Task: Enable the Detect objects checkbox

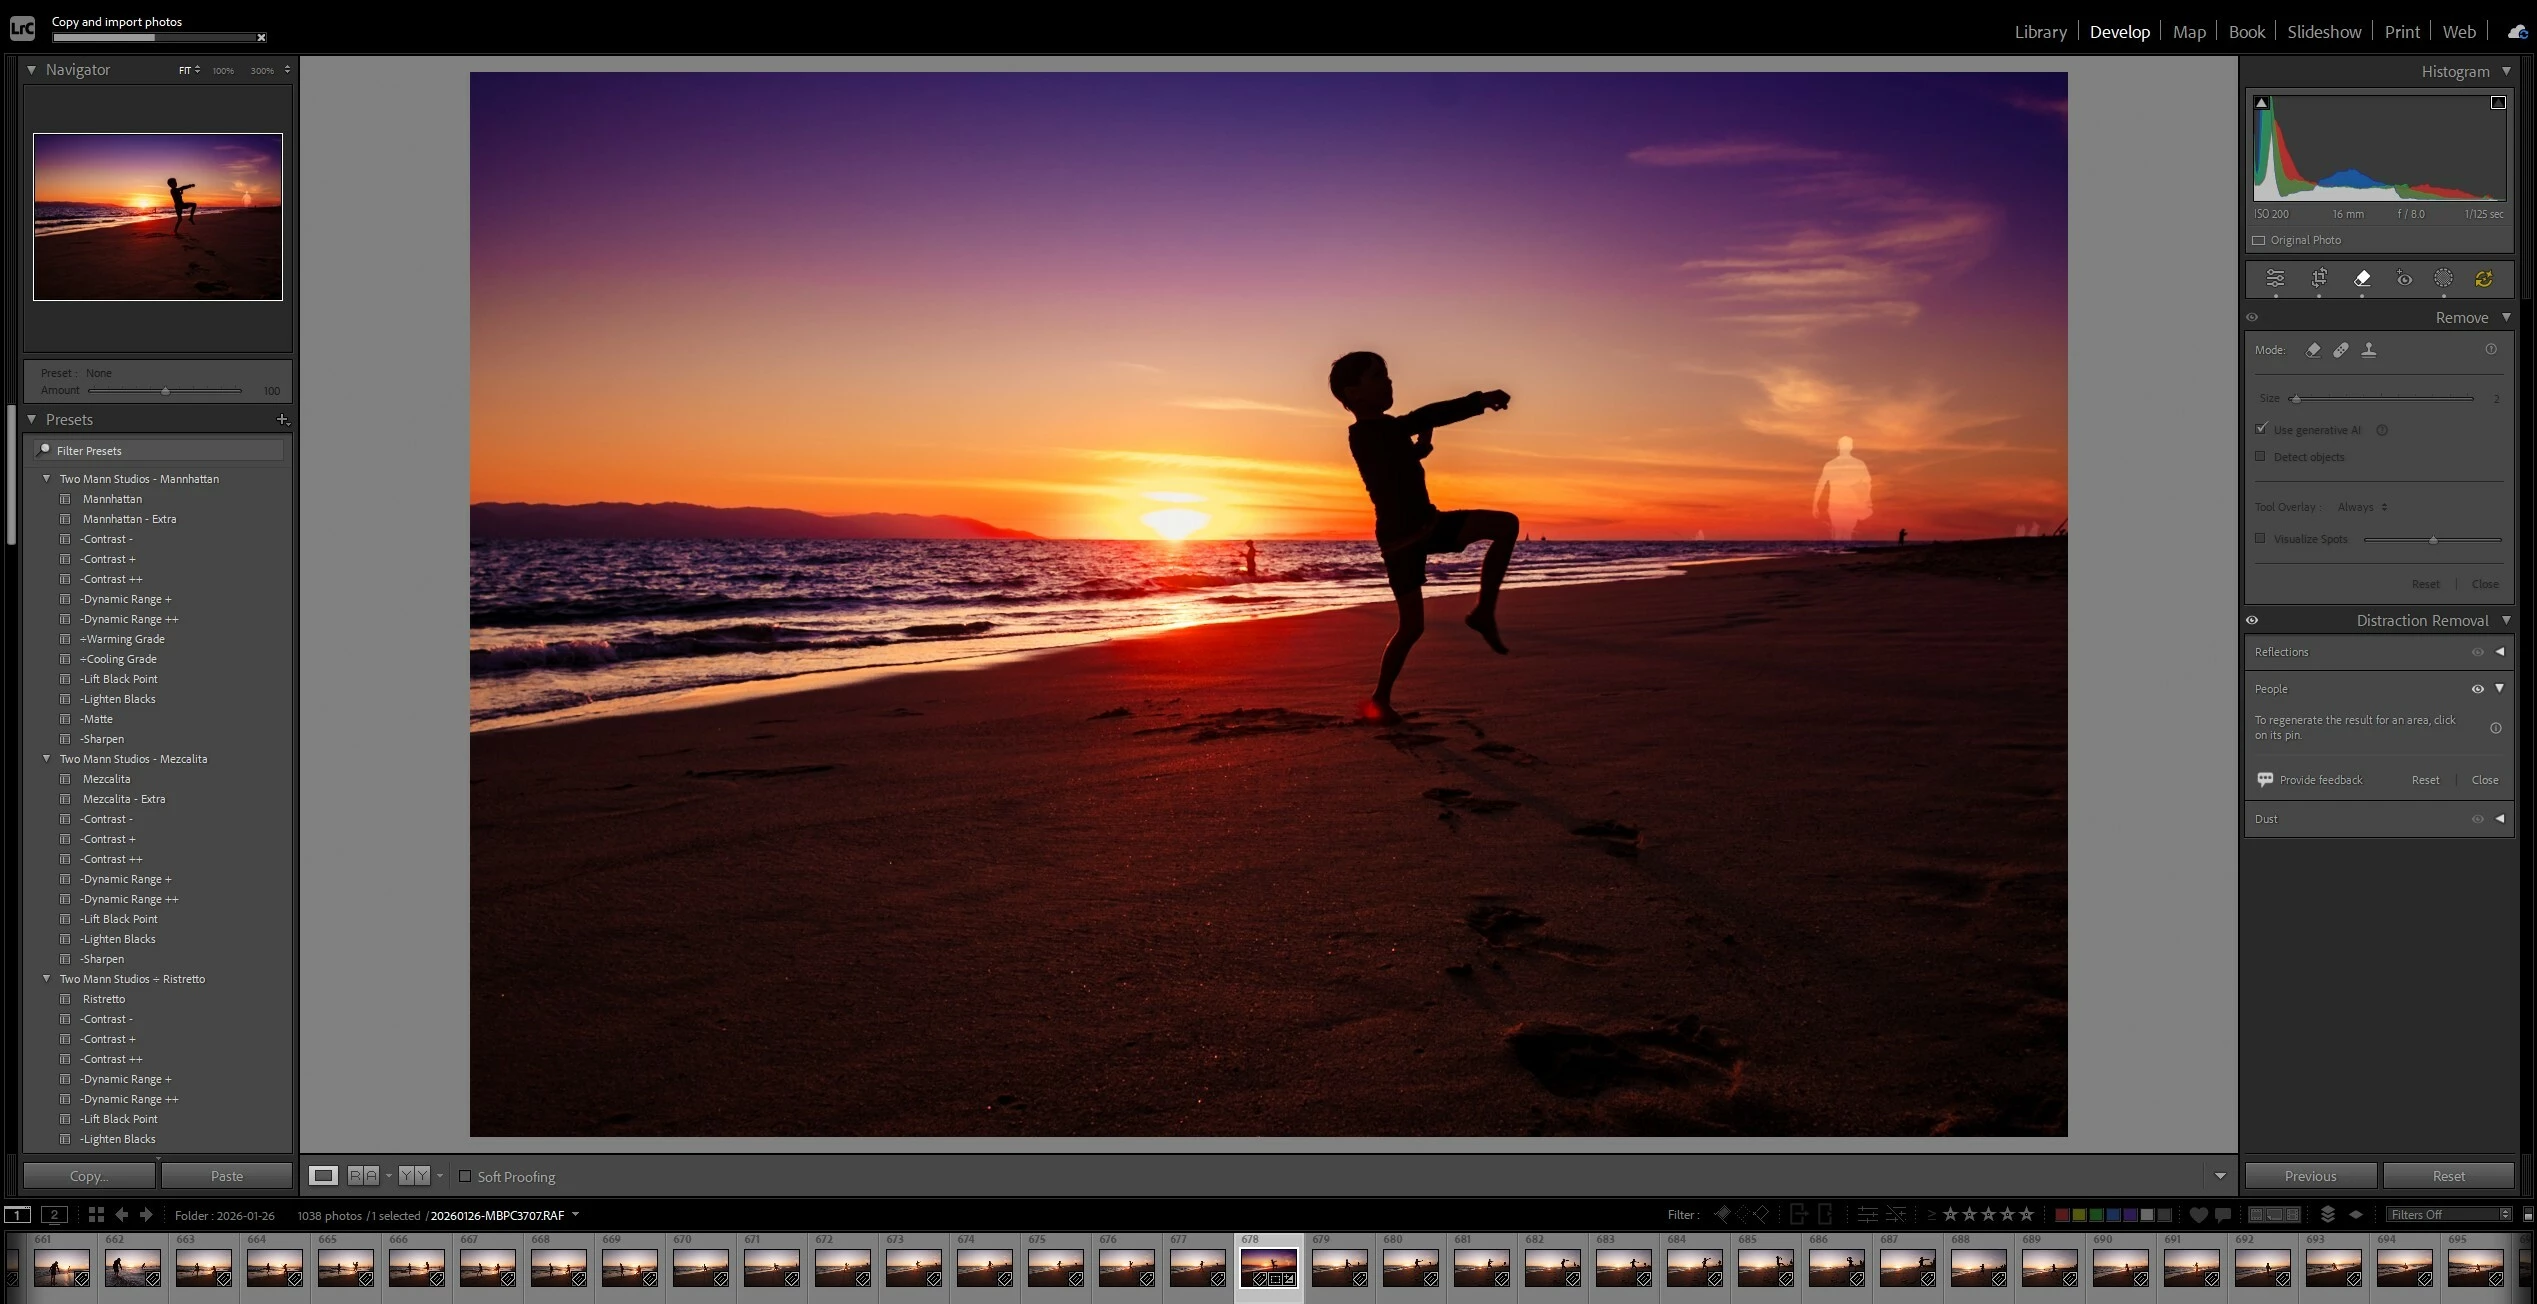Action: (2260, 457)
